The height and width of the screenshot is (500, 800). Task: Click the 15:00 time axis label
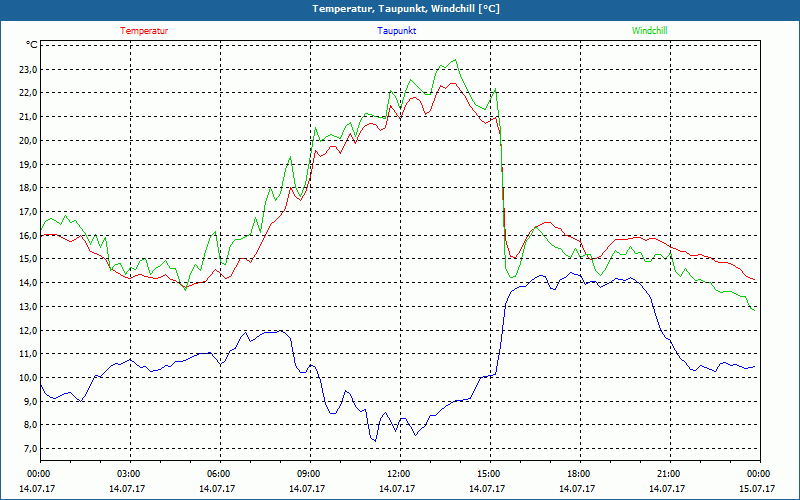[490, 474]
